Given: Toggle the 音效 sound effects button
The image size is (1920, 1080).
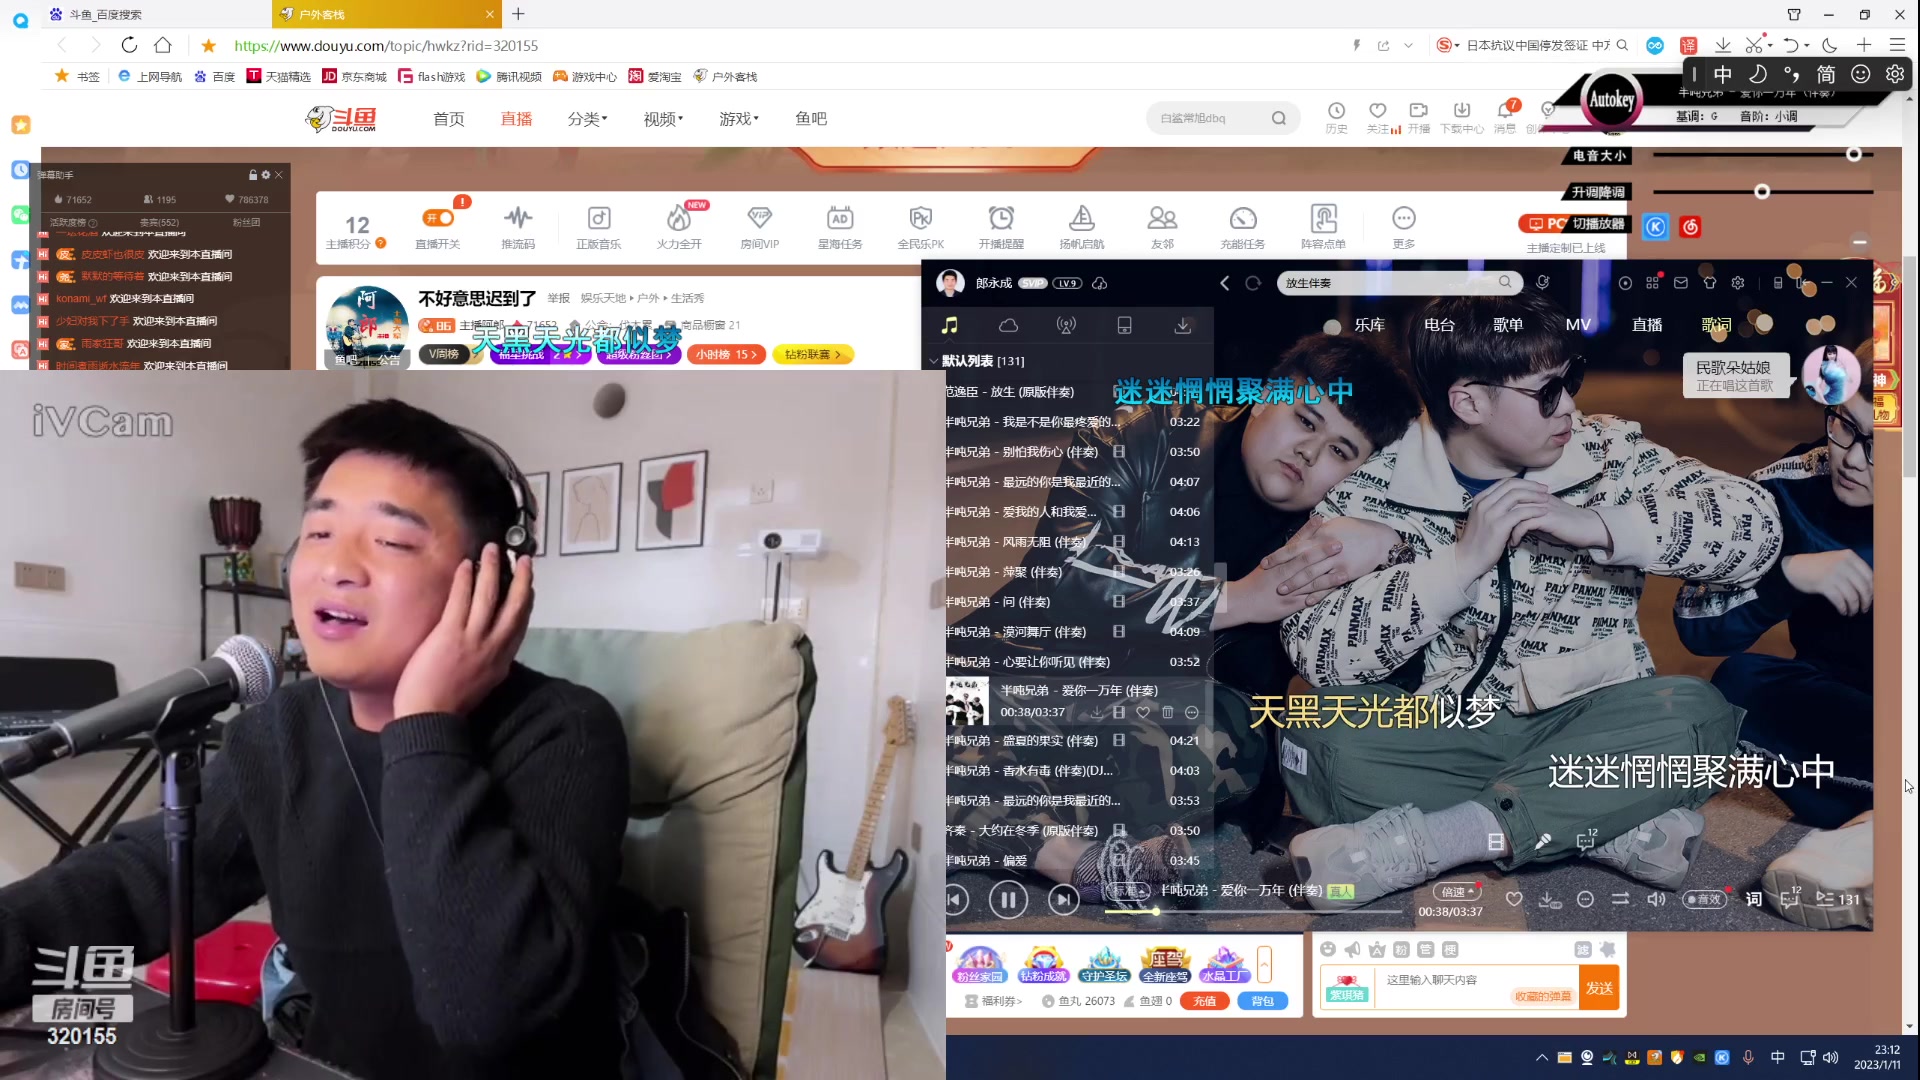Looking at the screenshot, I should pos(1704,899).
